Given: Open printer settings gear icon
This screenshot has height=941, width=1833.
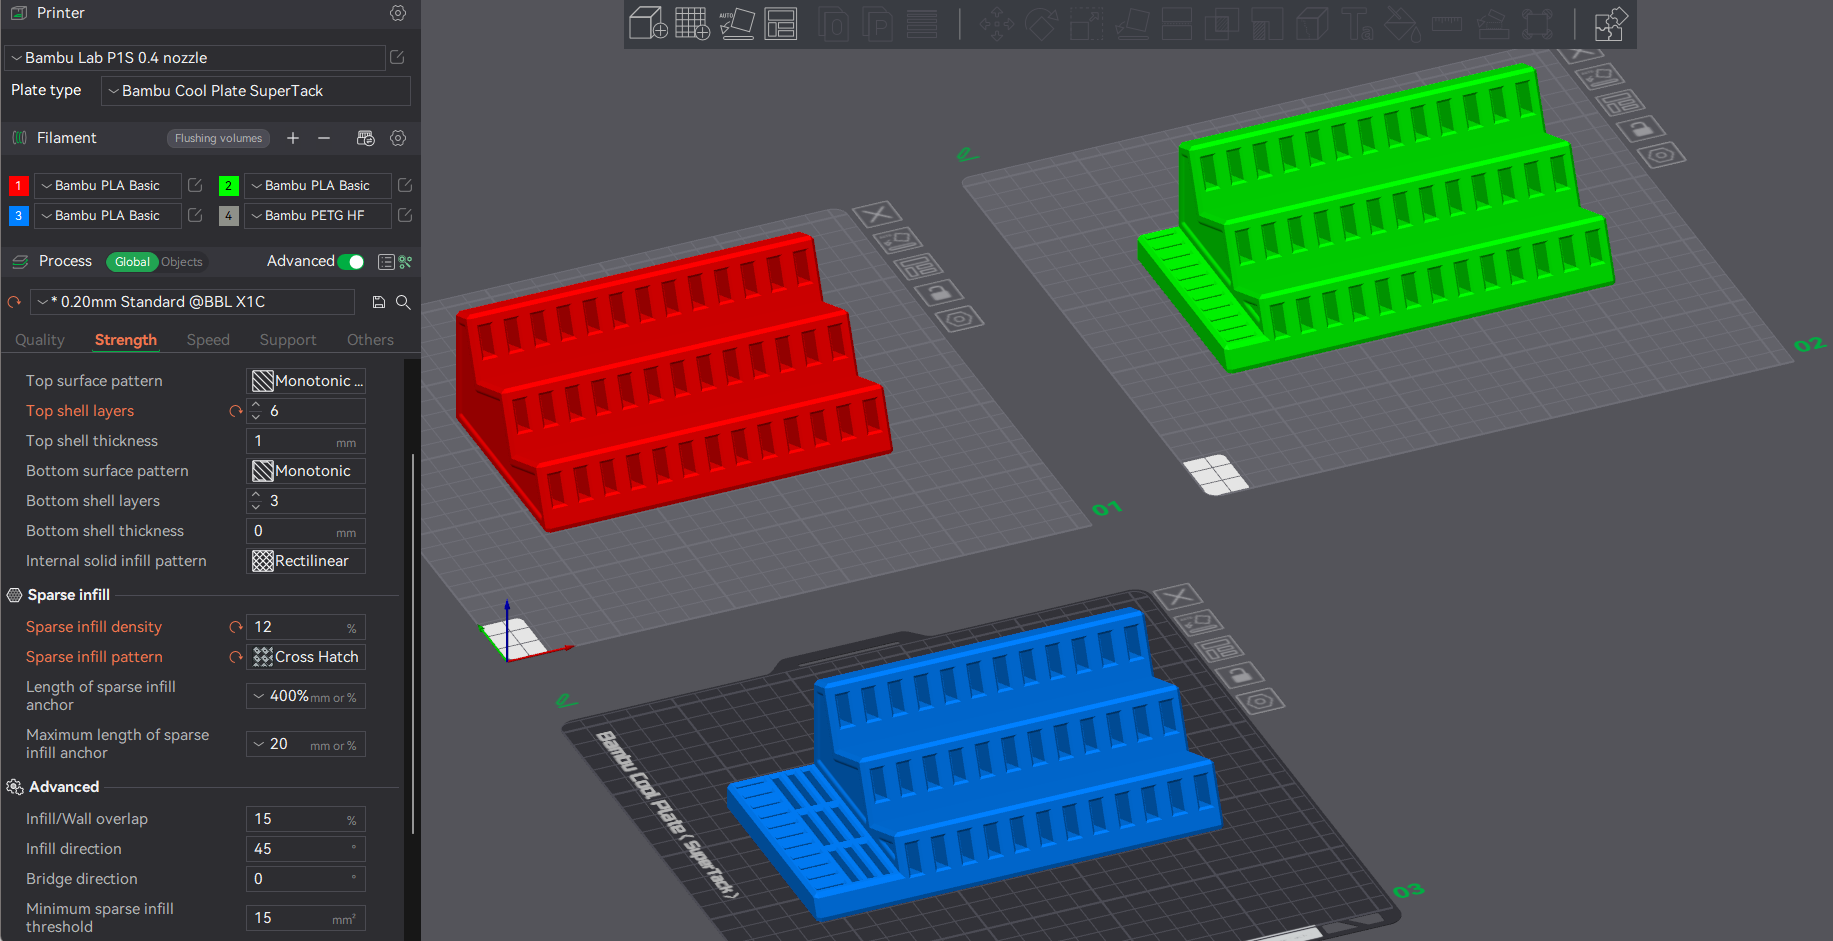Looking at the screenshot, I should click(398, 13).
